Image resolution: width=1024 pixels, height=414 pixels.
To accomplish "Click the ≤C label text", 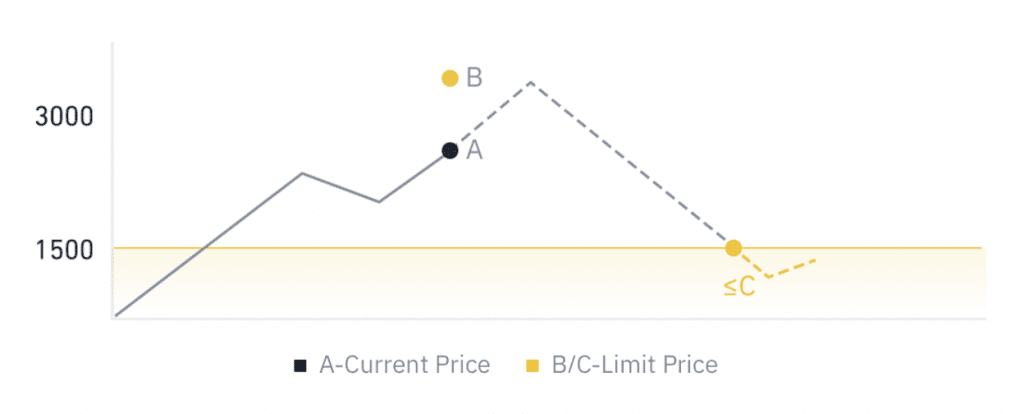I will click(x=739, y=287).
